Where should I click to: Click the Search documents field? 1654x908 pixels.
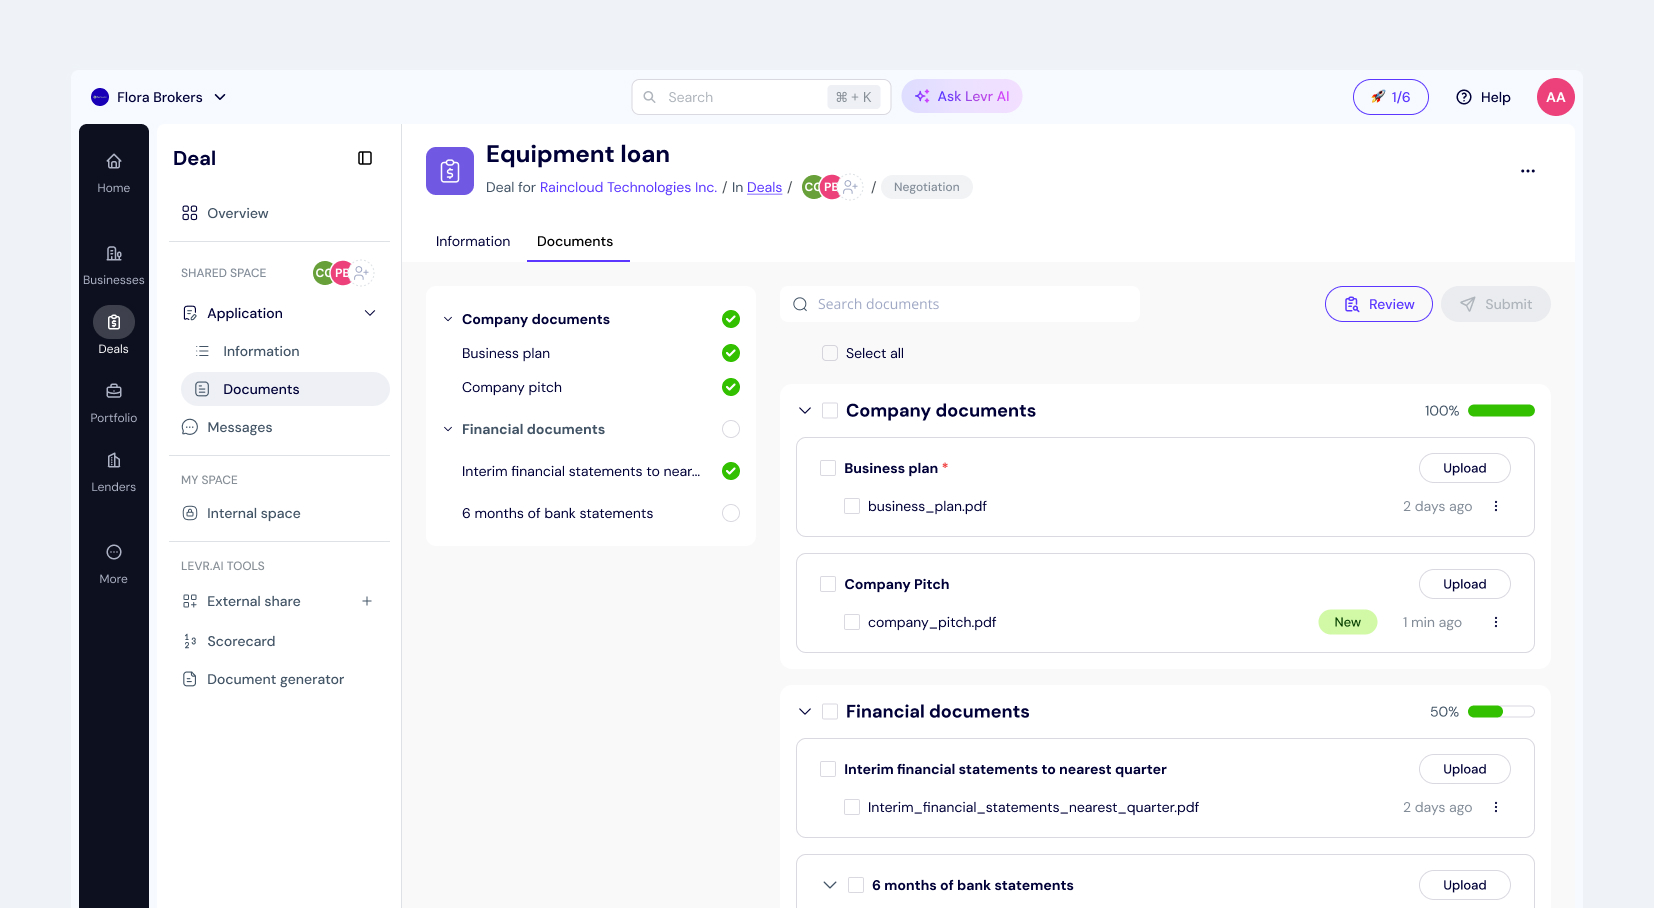960,304
